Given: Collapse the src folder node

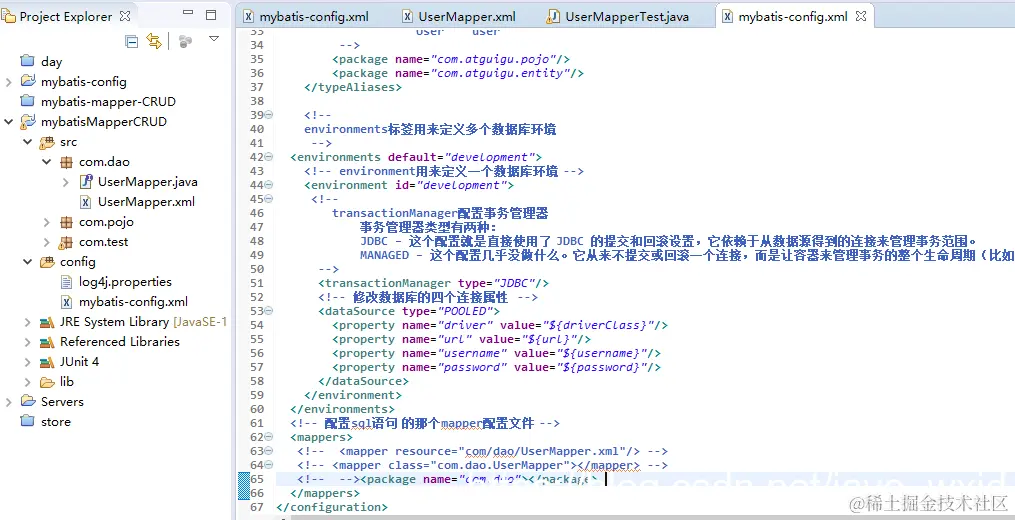Looking at the screenshot, I should click(27, 141).
